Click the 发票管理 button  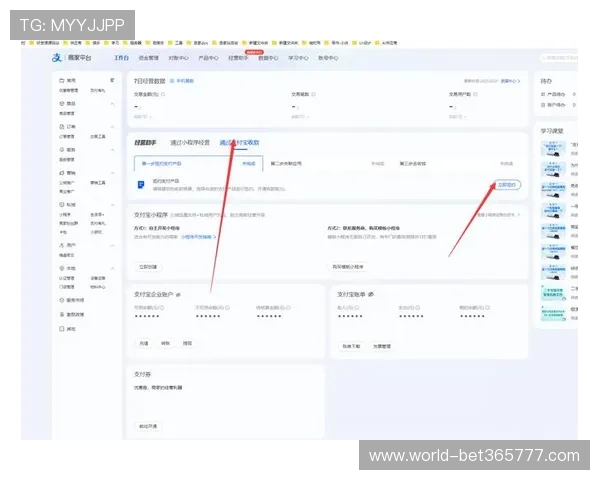pyautogui.click(x=382, y=346)
